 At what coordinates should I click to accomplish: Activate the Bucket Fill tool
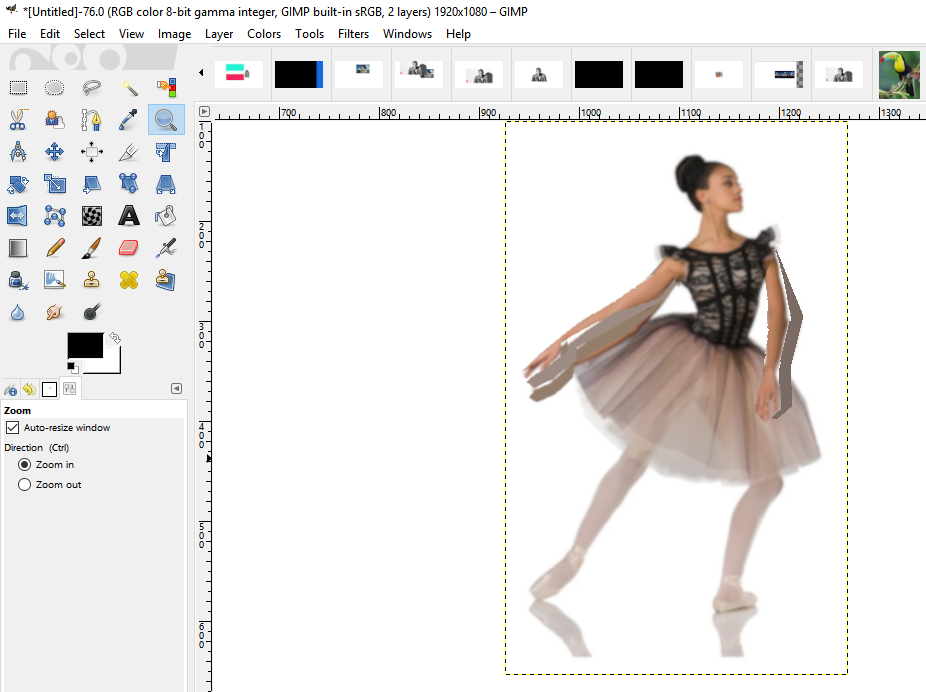click(x=166, y=215)
